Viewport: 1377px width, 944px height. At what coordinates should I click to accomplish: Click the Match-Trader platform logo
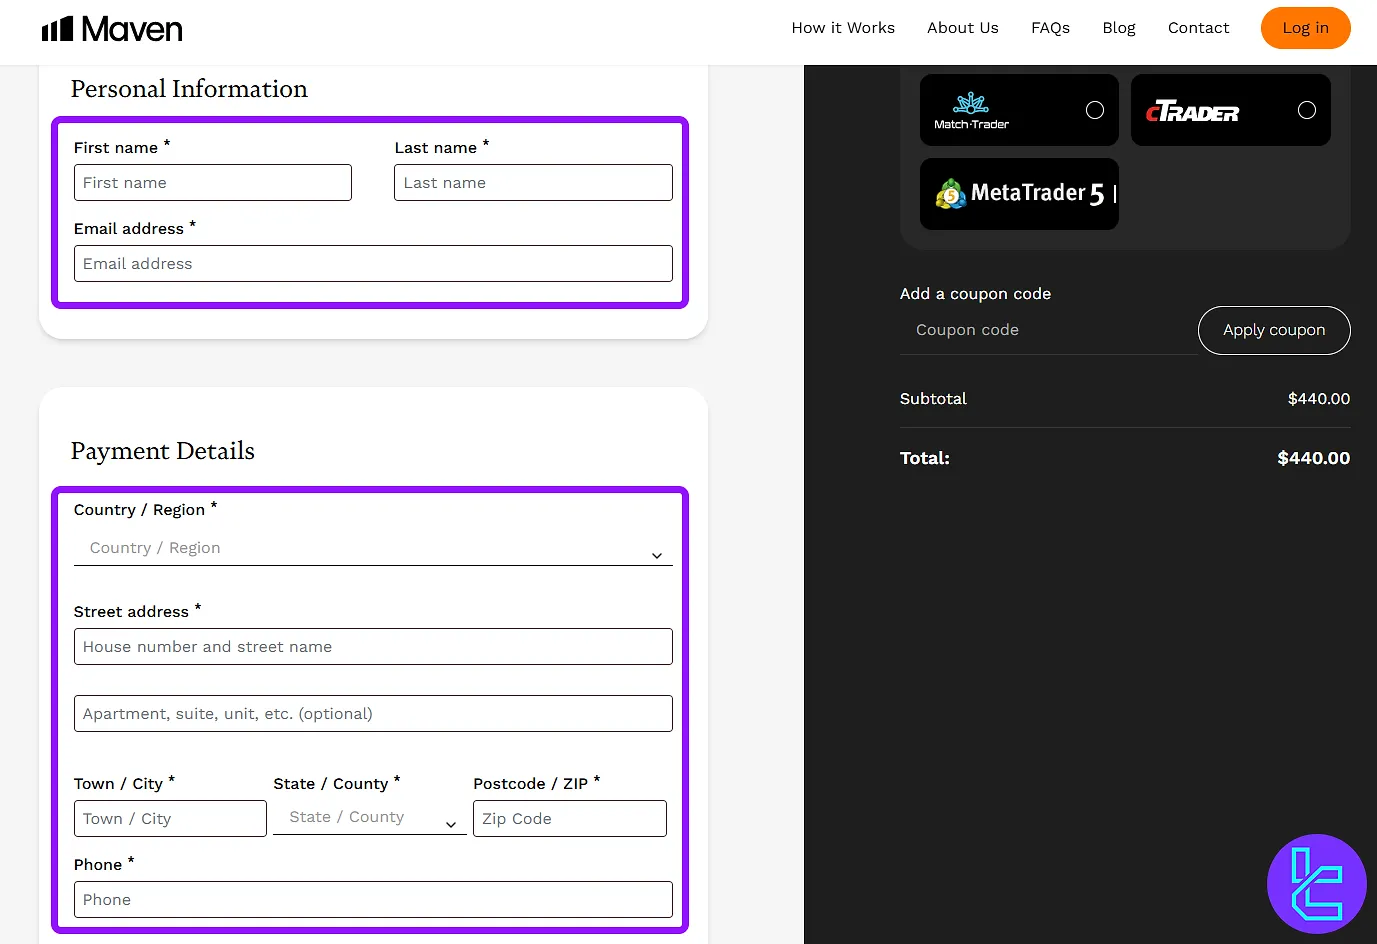pos(971,111)
